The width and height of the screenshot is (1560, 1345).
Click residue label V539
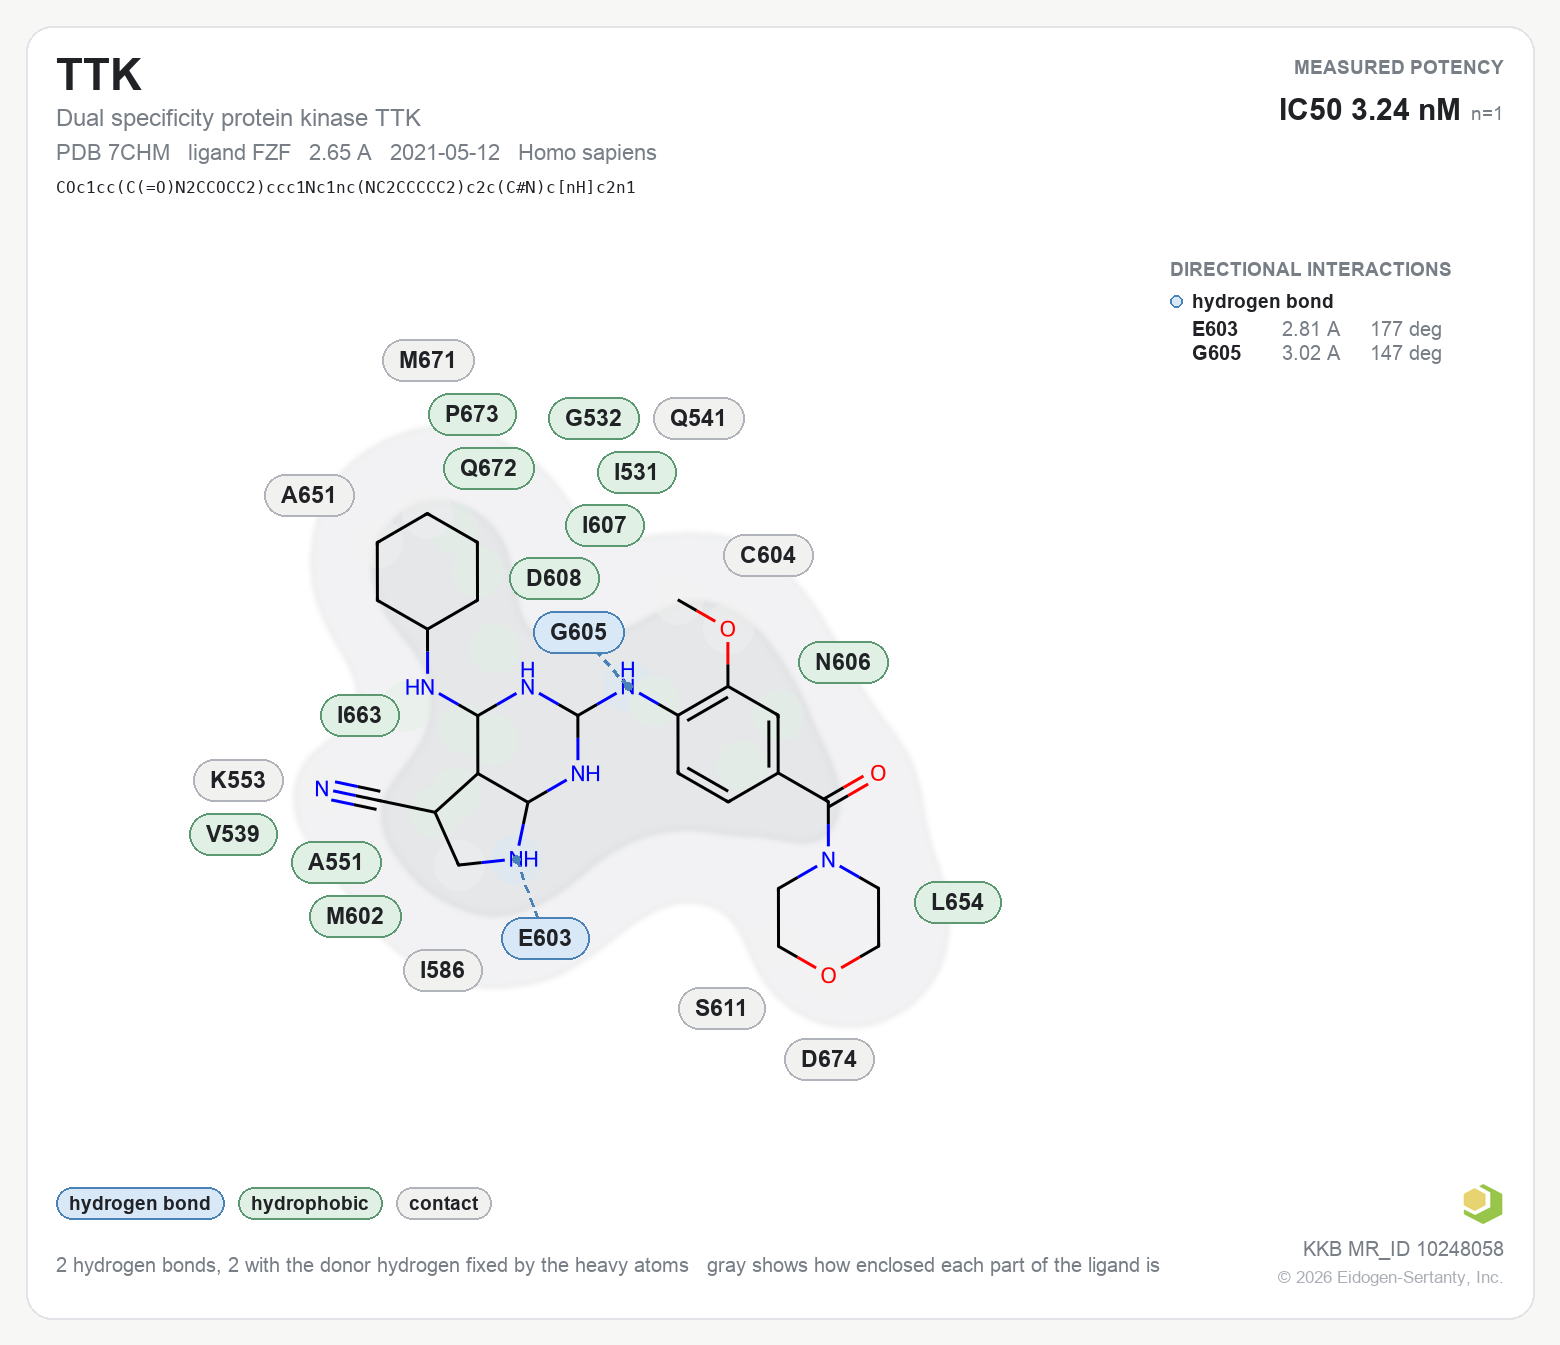tap(233, 834)
